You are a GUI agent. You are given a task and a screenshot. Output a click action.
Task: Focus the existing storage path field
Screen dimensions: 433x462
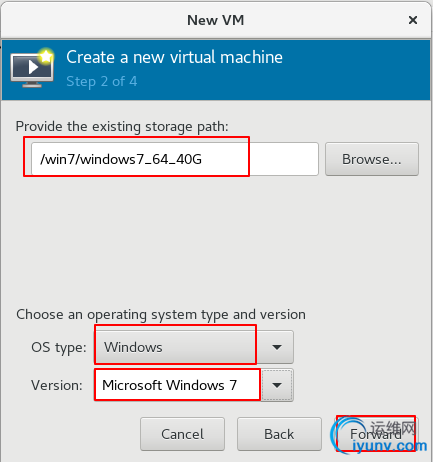point(175,159)
